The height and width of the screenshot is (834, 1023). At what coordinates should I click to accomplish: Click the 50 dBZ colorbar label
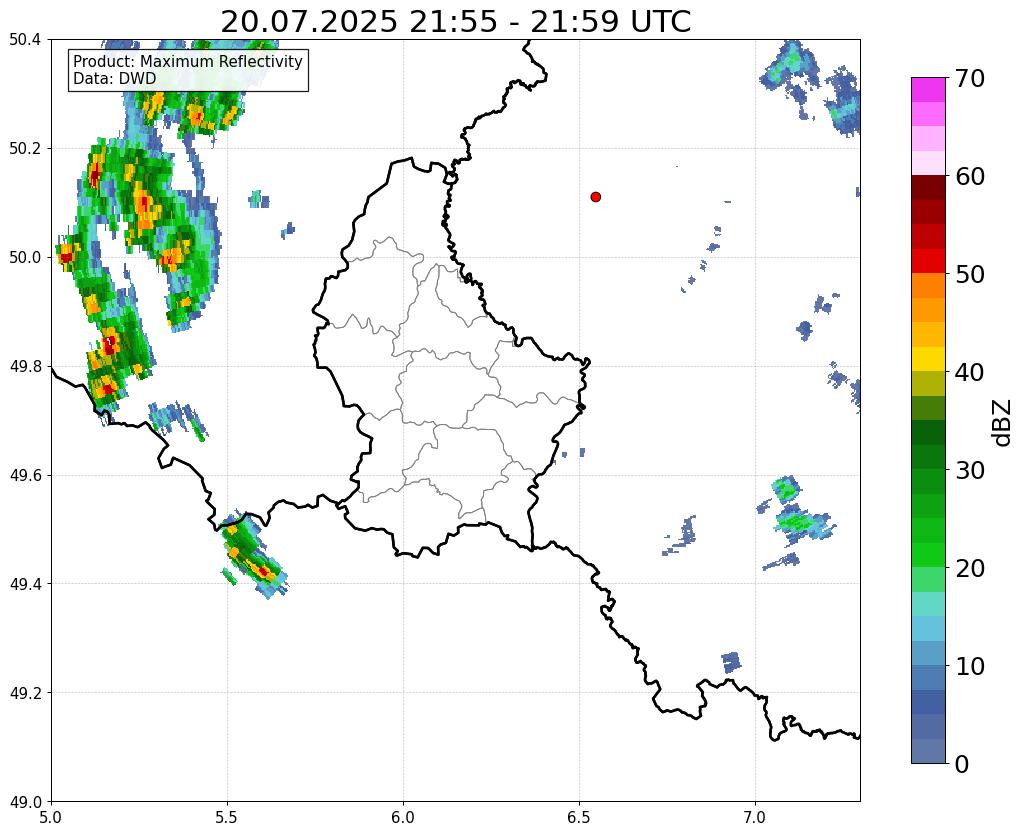point(969,274)
